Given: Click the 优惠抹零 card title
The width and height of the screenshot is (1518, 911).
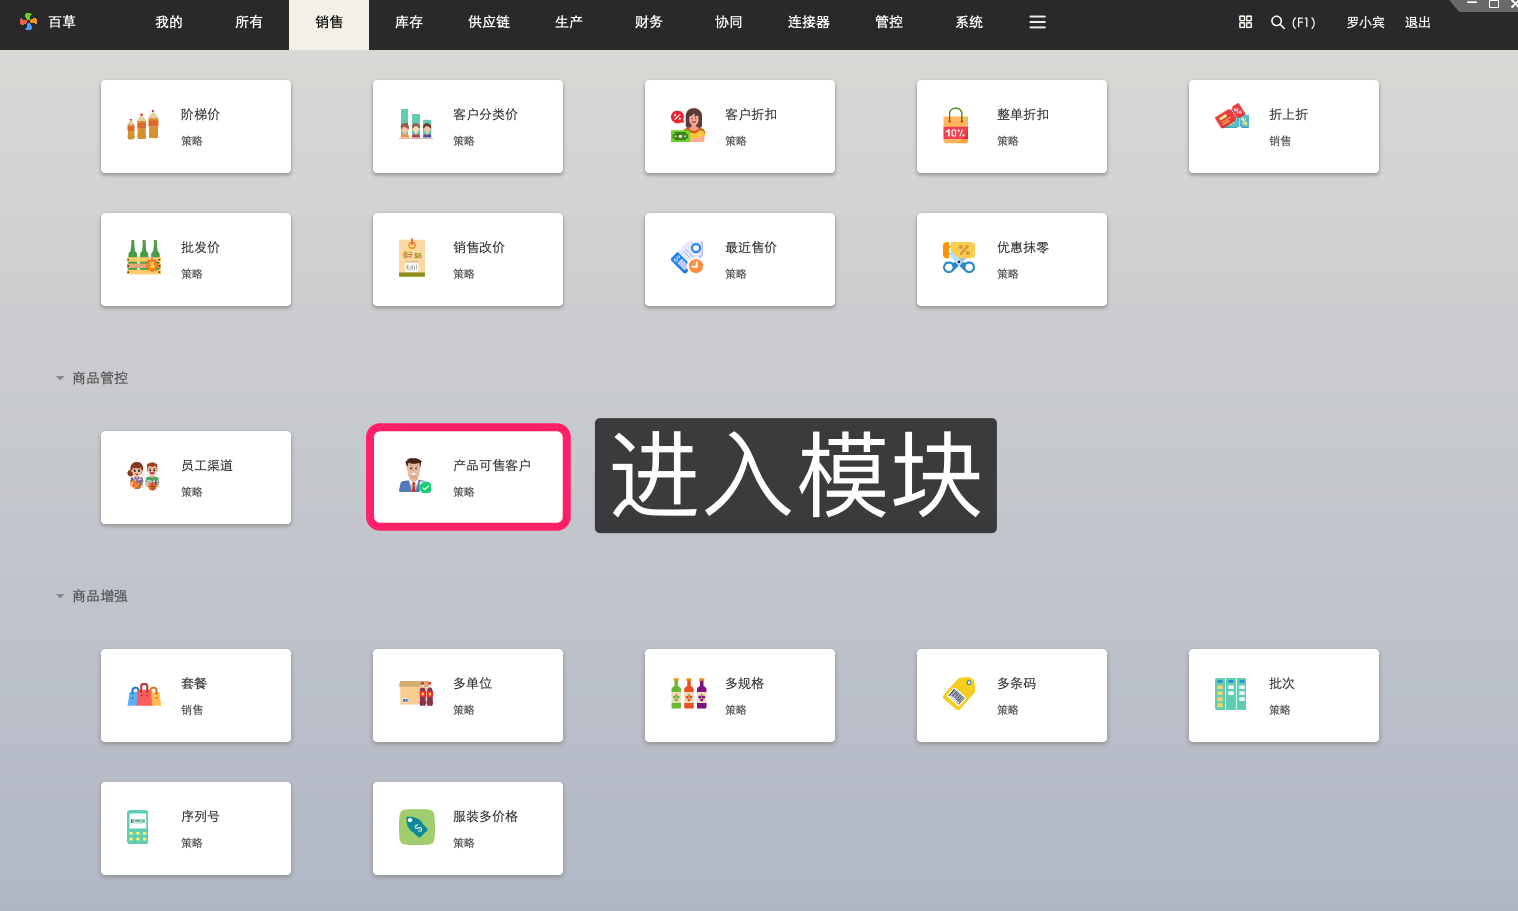Looking at the screenshot, I should click(x=1023, y=247).
